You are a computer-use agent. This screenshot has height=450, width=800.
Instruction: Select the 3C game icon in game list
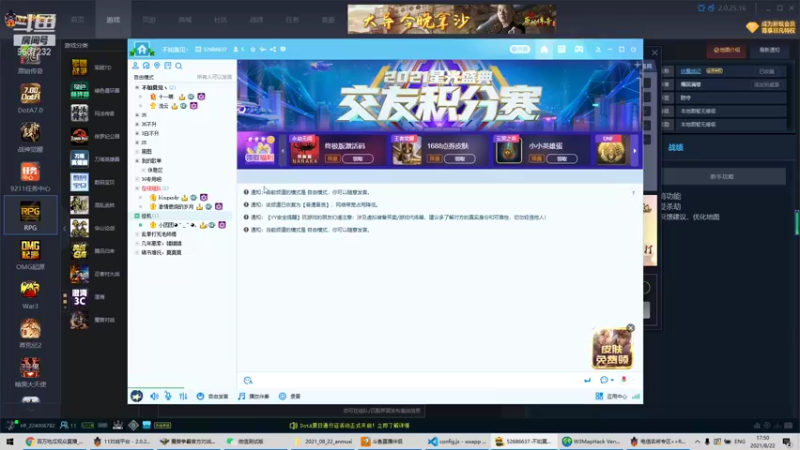79,297
